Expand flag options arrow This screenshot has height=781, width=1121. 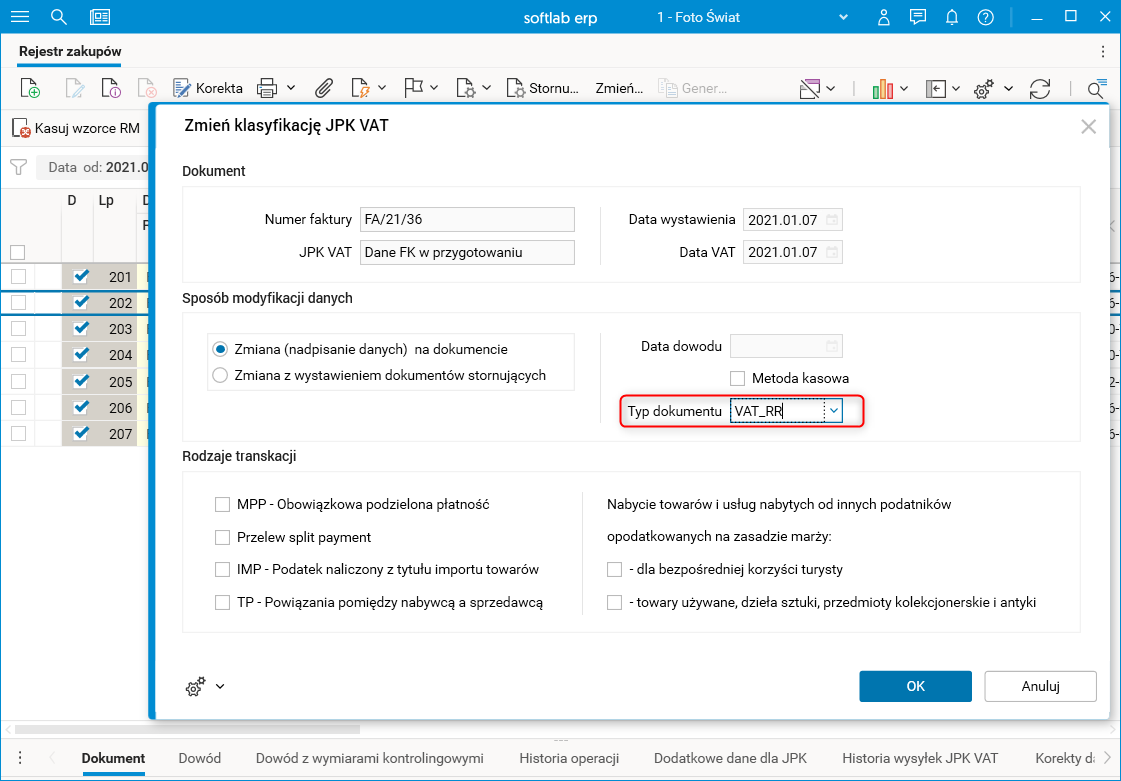[x=434, y=88]
